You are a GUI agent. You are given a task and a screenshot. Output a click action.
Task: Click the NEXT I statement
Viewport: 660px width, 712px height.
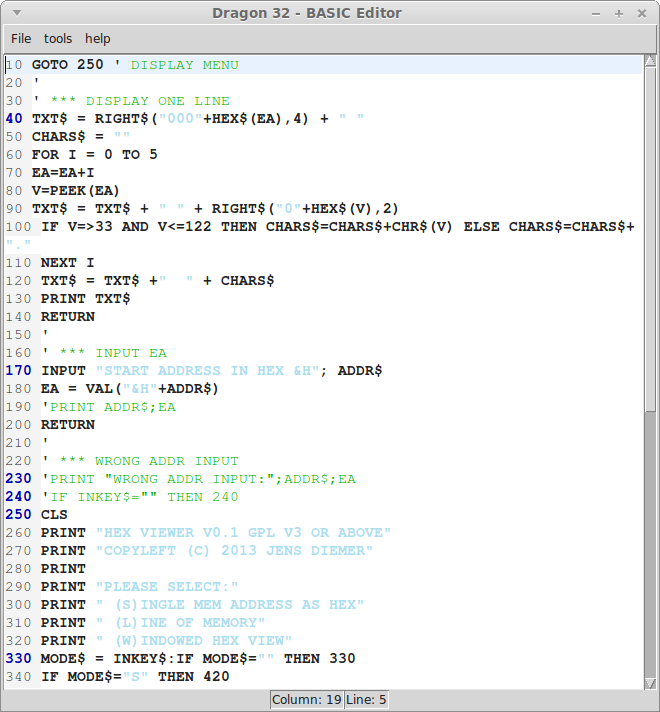(x=67, y=263)
